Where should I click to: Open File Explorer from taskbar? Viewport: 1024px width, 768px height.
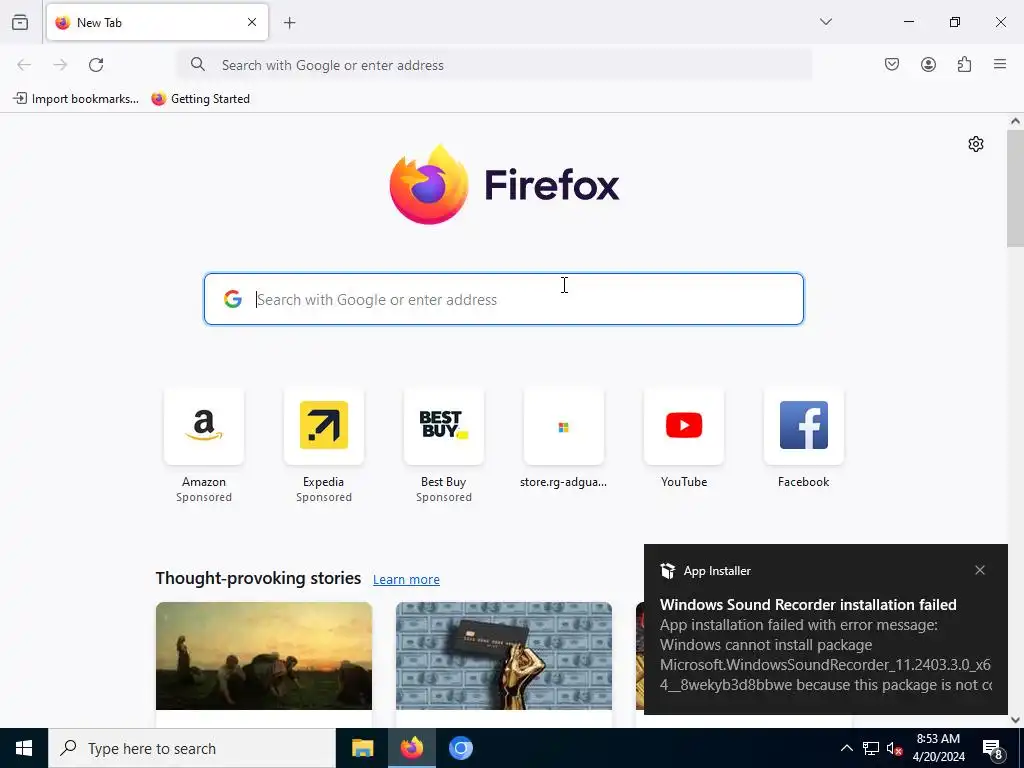[362, 748]
